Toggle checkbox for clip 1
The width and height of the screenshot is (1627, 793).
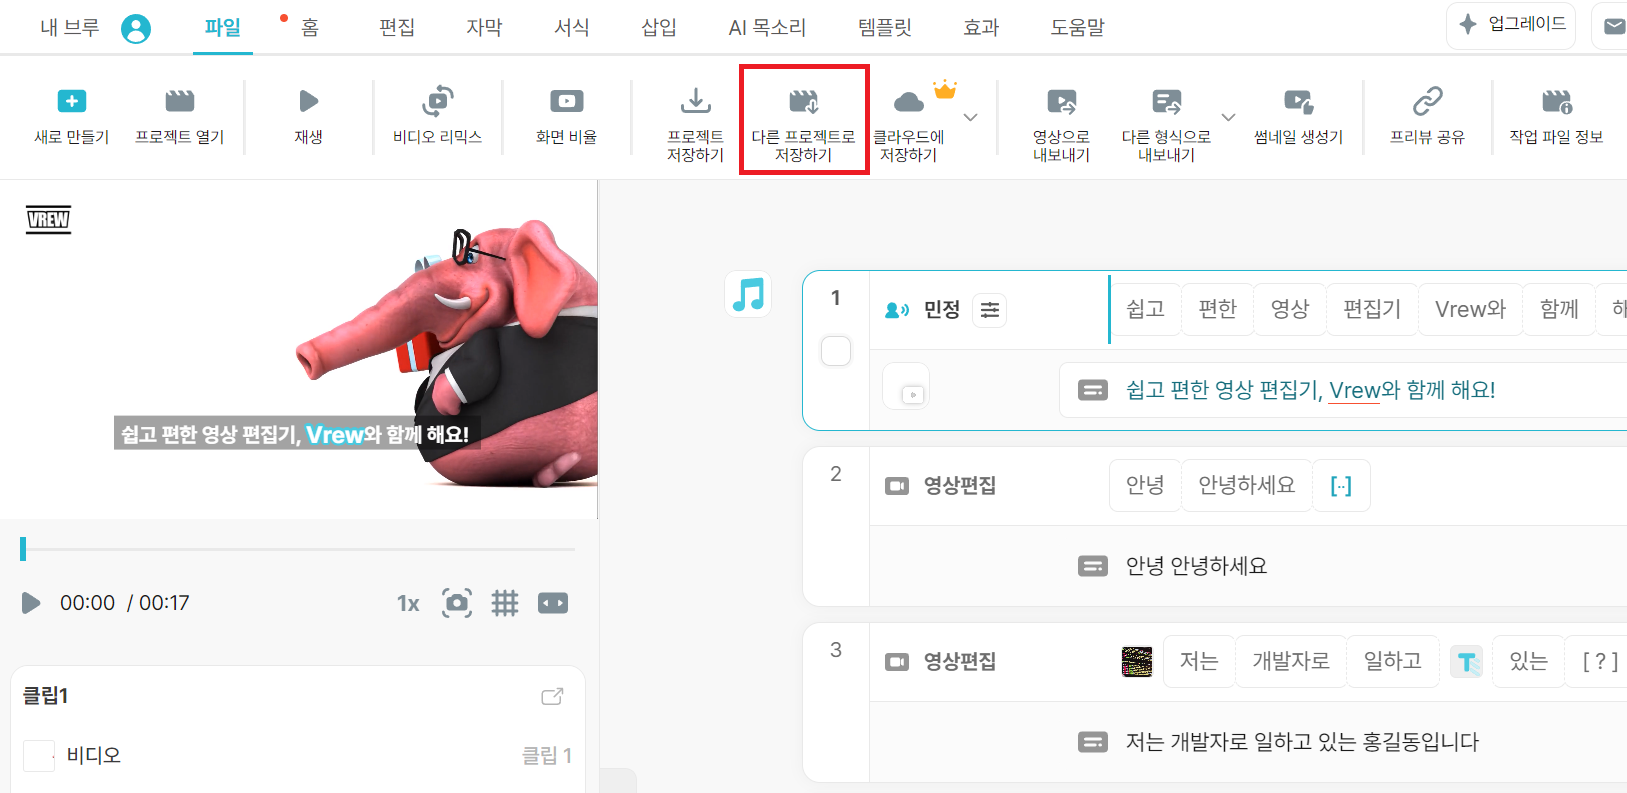point(836,351)
